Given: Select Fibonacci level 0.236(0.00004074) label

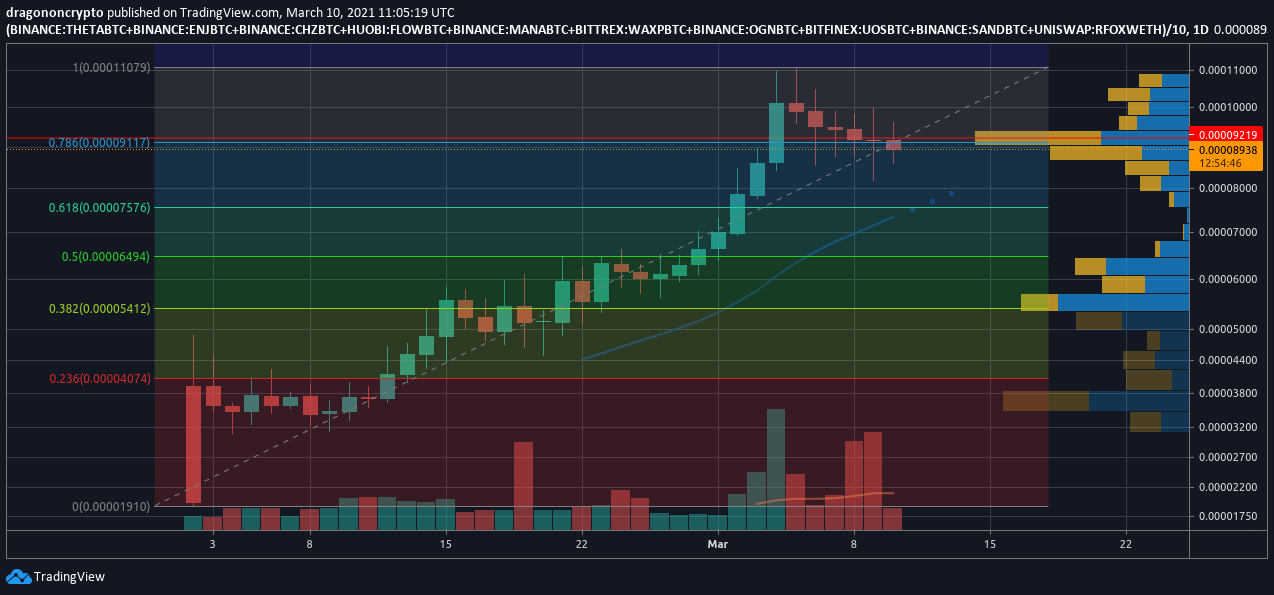Looking at the screenshot, I should 99,379.
